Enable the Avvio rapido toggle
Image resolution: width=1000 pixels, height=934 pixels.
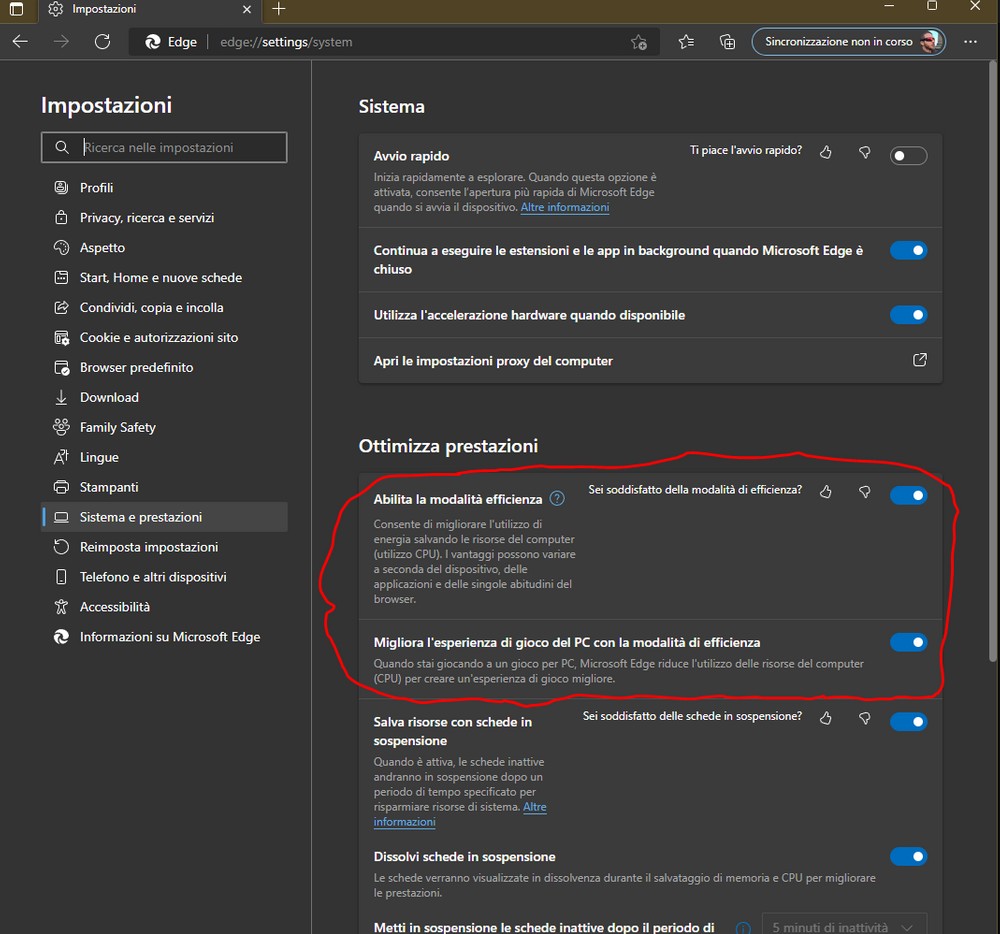click(908, 156)
